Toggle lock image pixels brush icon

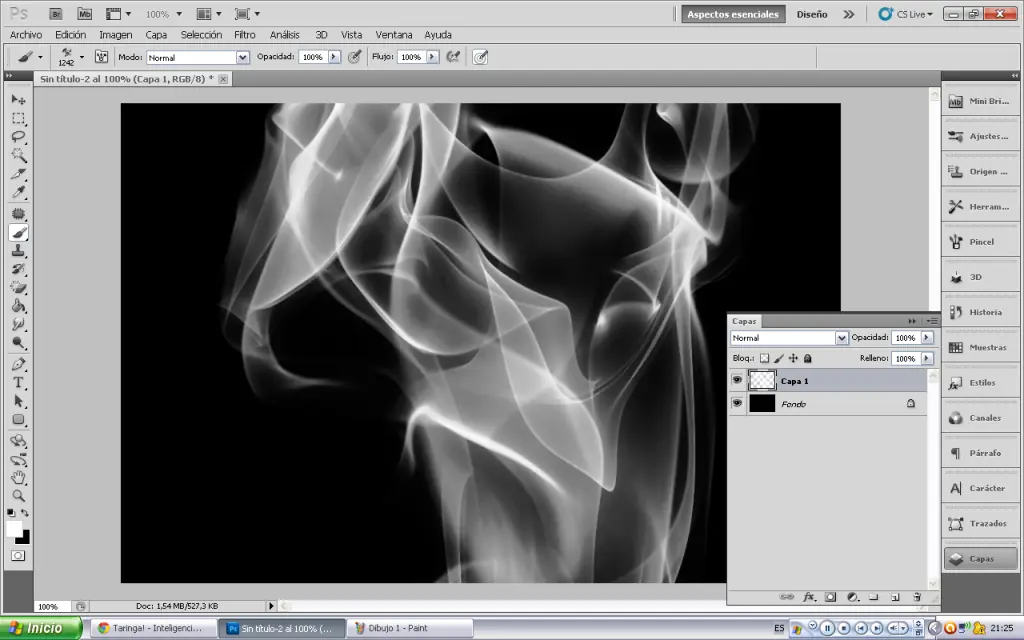(x=778, y=358)
